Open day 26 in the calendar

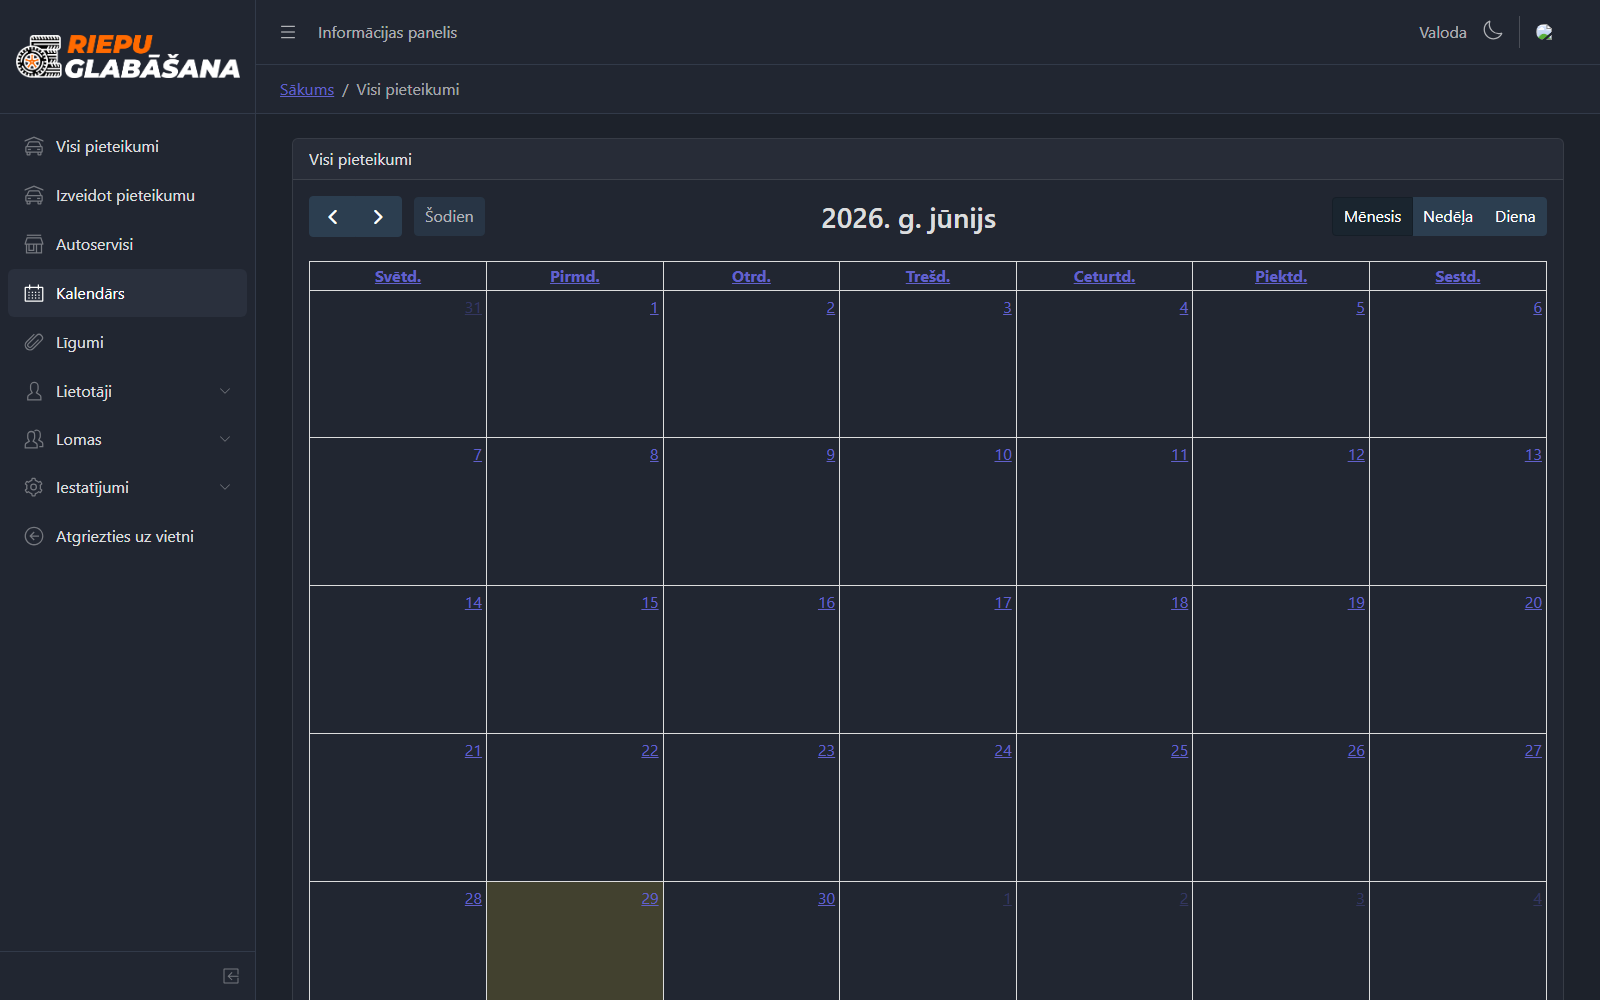point(1356,751)
